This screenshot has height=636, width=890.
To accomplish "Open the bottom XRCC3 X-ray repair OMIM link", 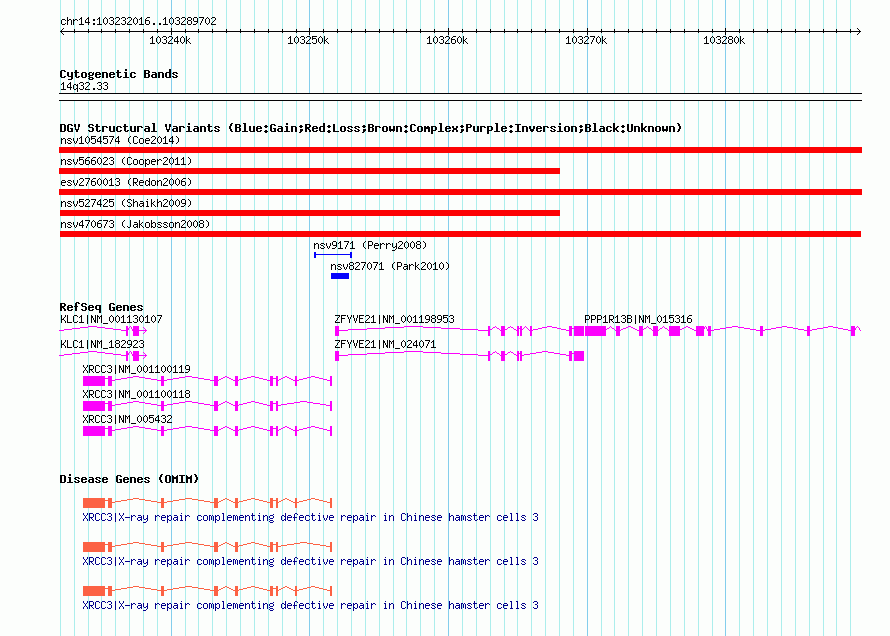I will (x=310, y=605).
